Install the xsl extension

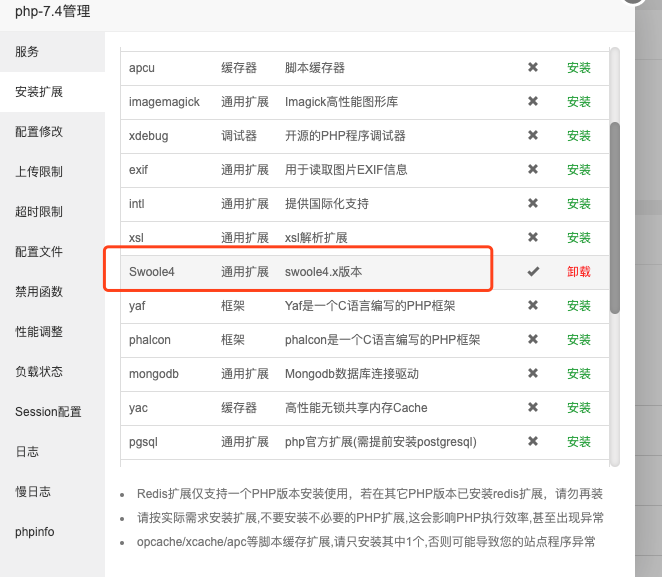[578, 238]
